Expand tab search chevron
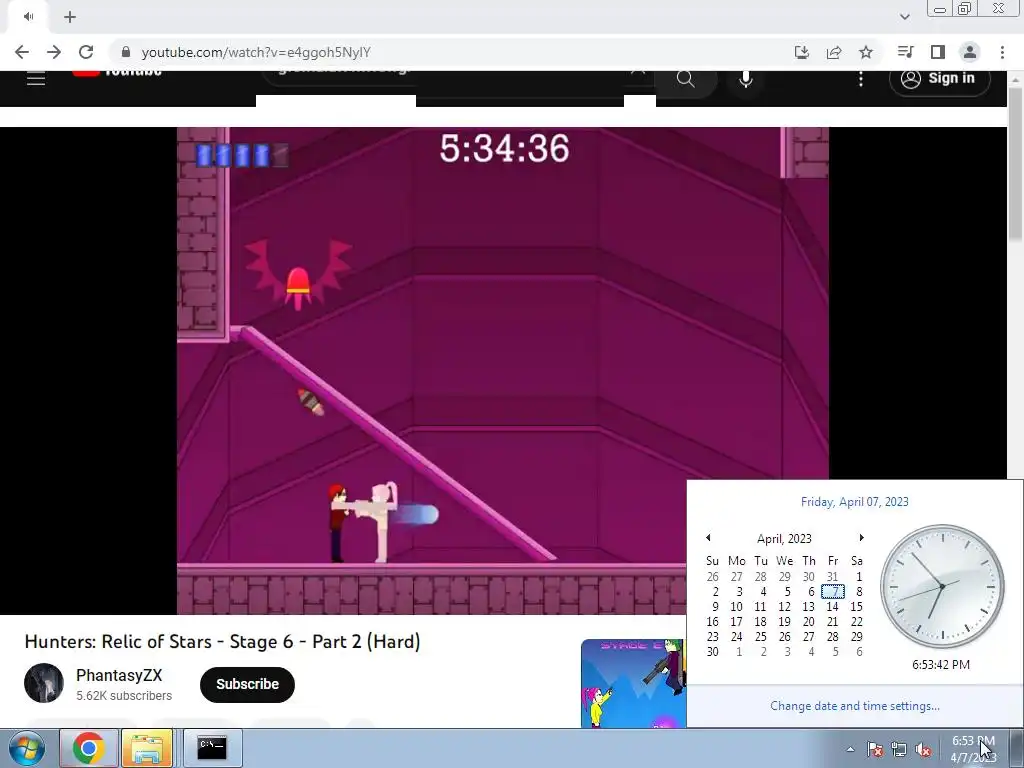The width and height of the screenshot is (1024, 768). 904,17
